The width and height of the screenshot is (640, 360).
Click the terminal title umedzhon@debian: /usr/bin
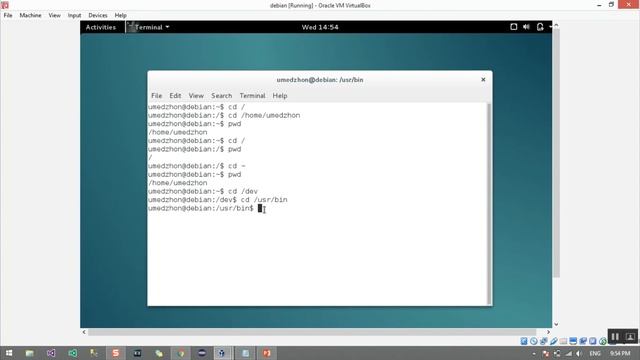(x=320, y=80)
